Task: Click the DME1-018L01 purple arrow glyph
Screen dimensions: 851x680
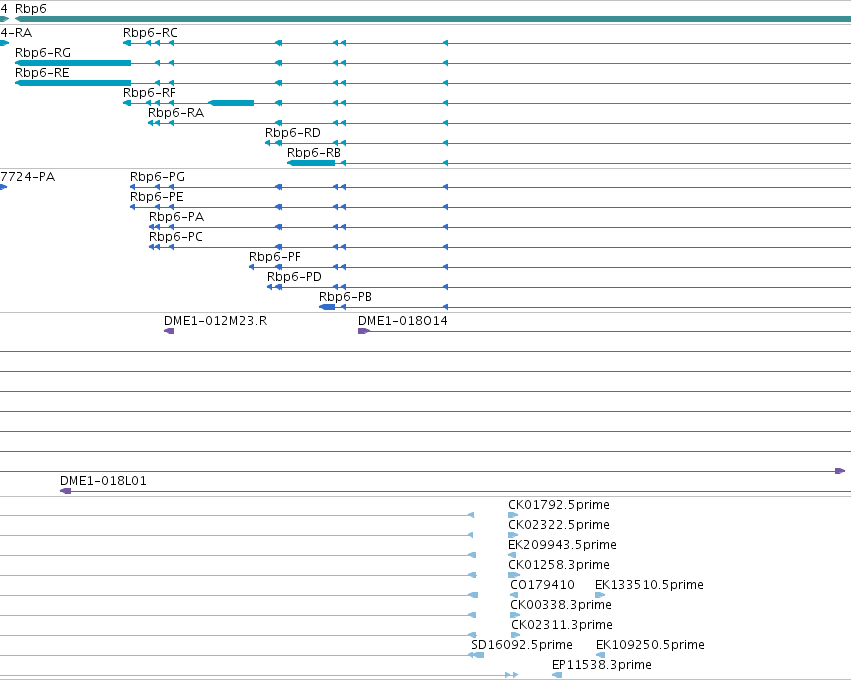Action: [x=66, y=491]
